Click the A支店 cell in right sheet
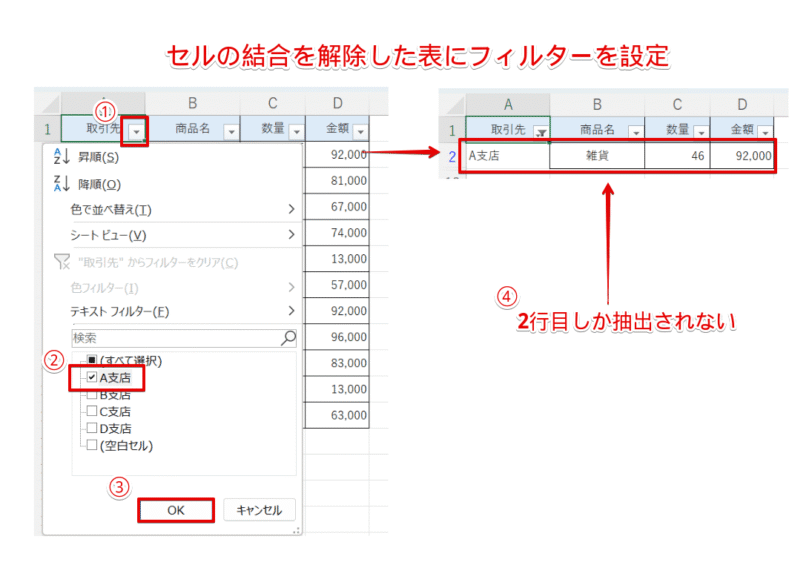Viewport: 812px width, 562px height. (x=508, y=156)
